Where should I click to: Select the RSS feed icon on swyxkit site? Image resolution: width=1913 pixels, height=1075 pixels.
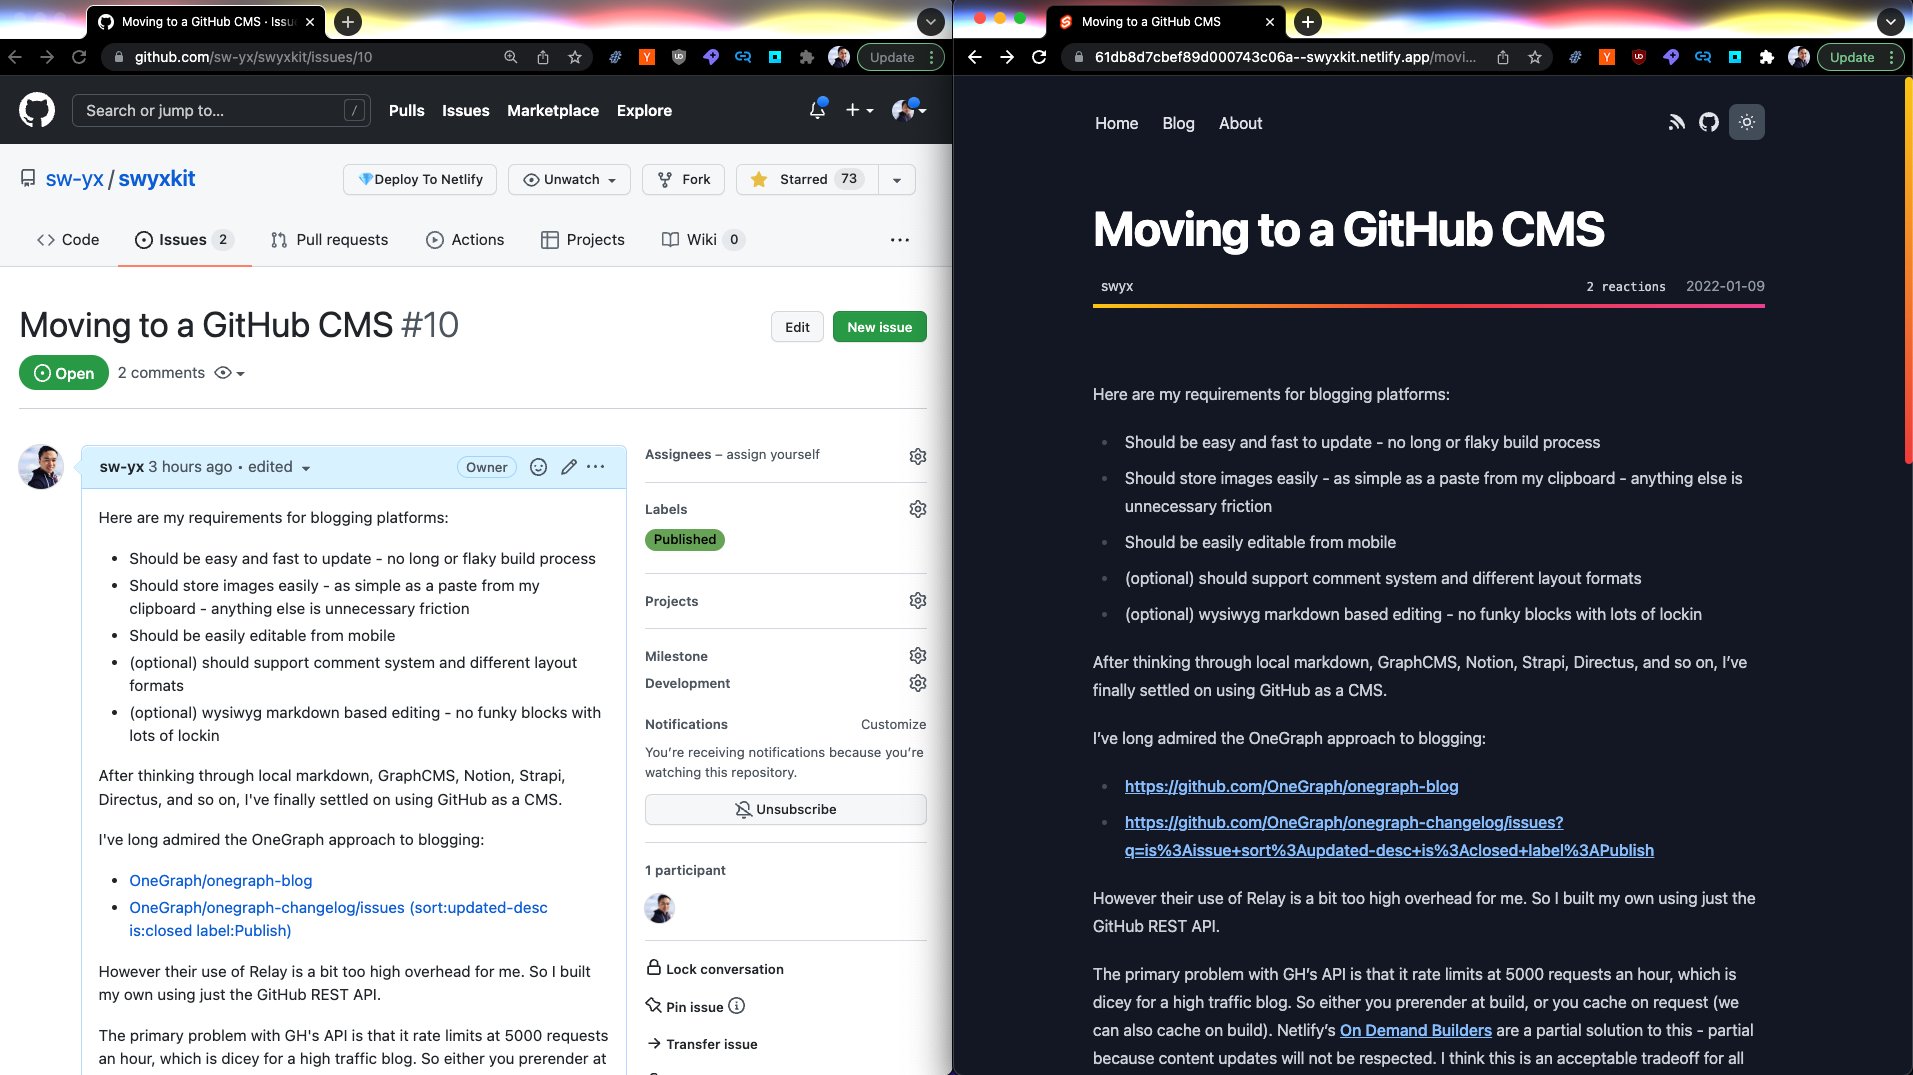coord(1677,122)
